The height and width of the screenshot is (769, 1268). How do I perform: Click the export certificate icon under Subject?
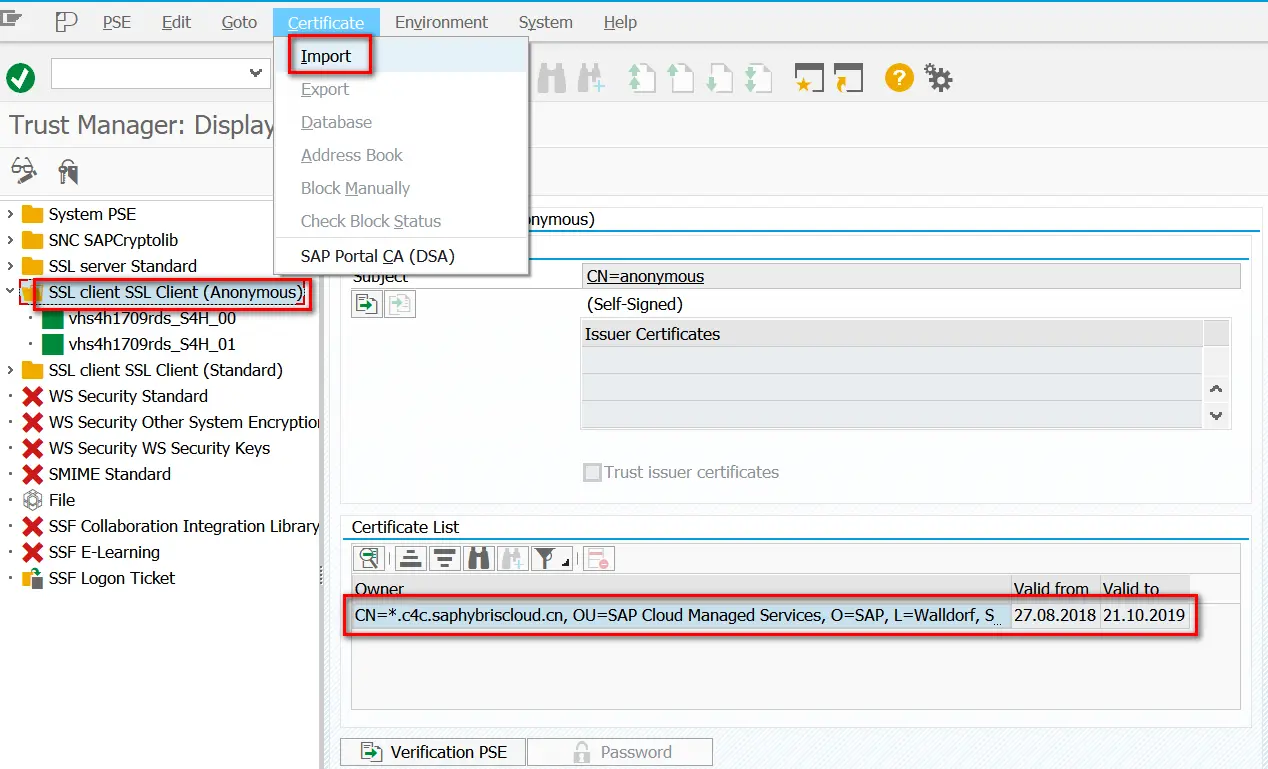click(x=367, y=304)
